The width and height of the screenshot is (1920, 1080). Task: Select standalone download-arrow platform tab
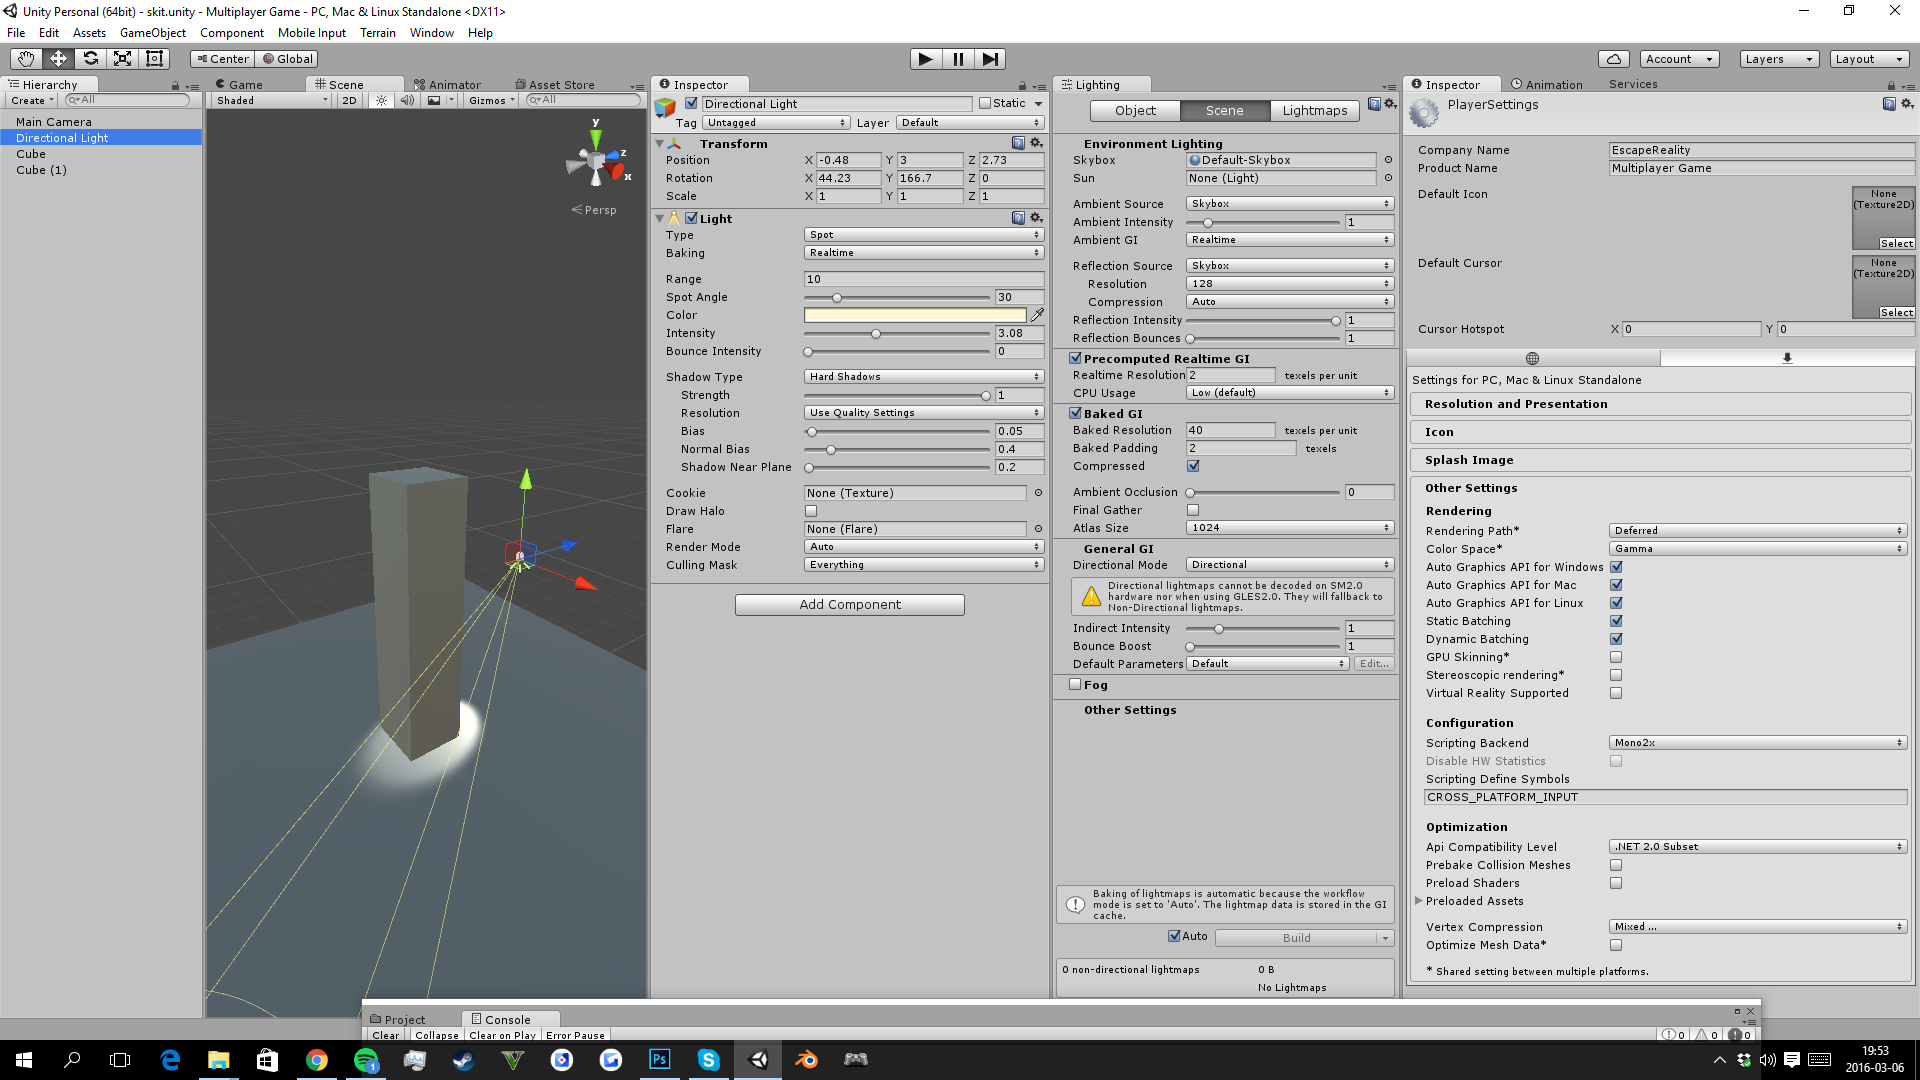1787,358
